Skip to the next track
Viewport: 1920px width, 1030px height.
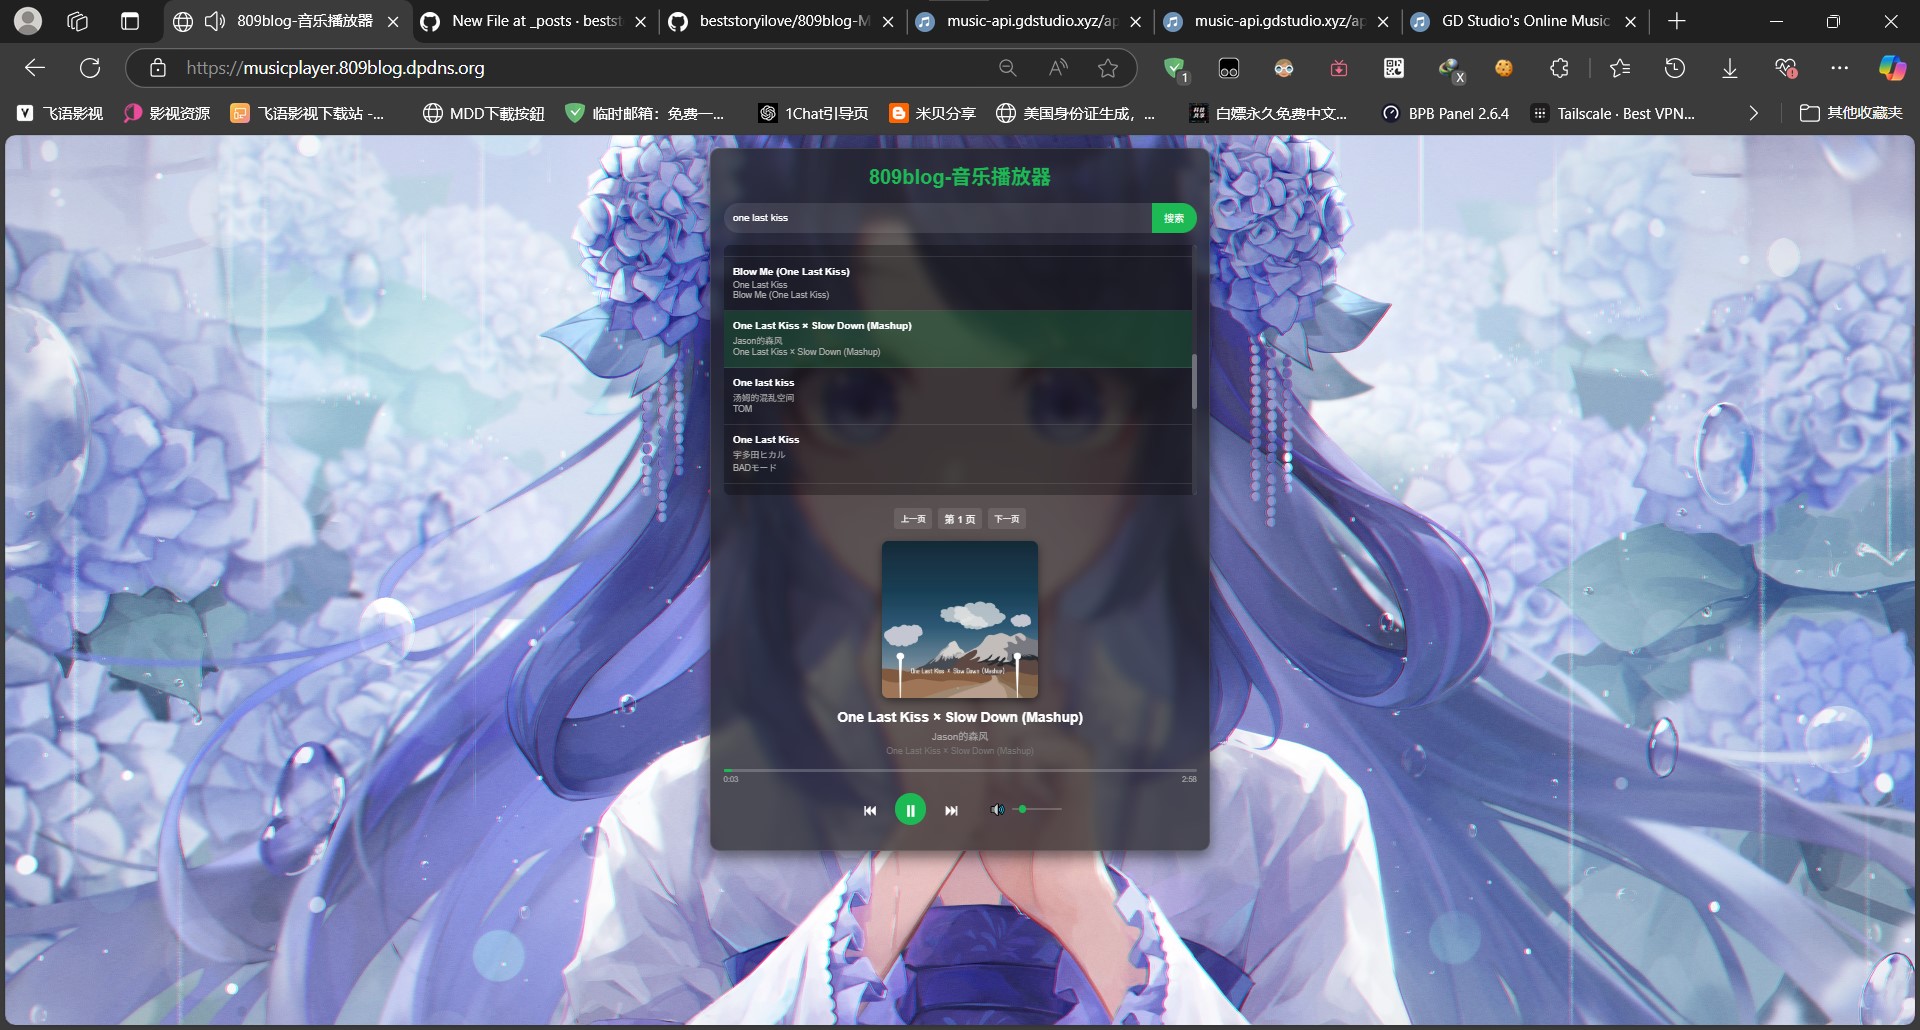coord(951,811)
